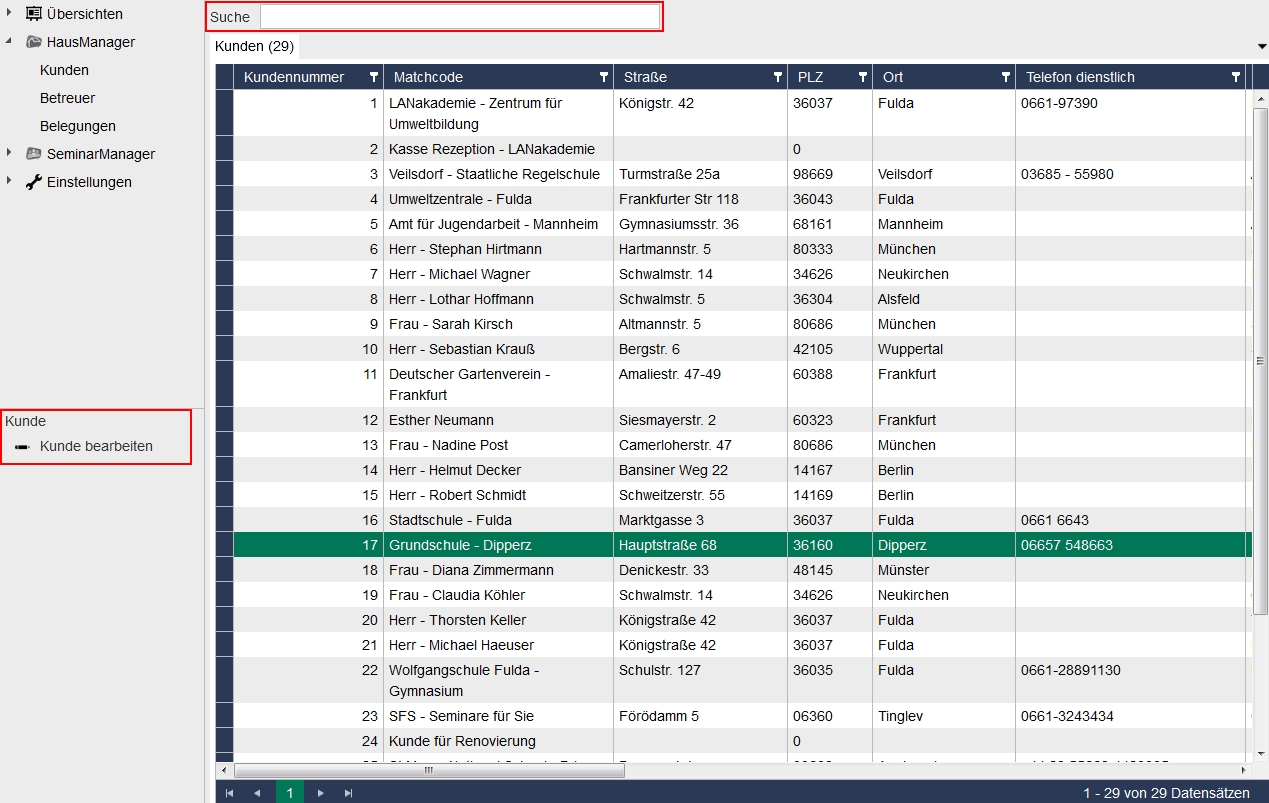Expand the Einstellungen tree node
Image resolution: width=1269 pixels, height=803 pixels.
point(9,181)
